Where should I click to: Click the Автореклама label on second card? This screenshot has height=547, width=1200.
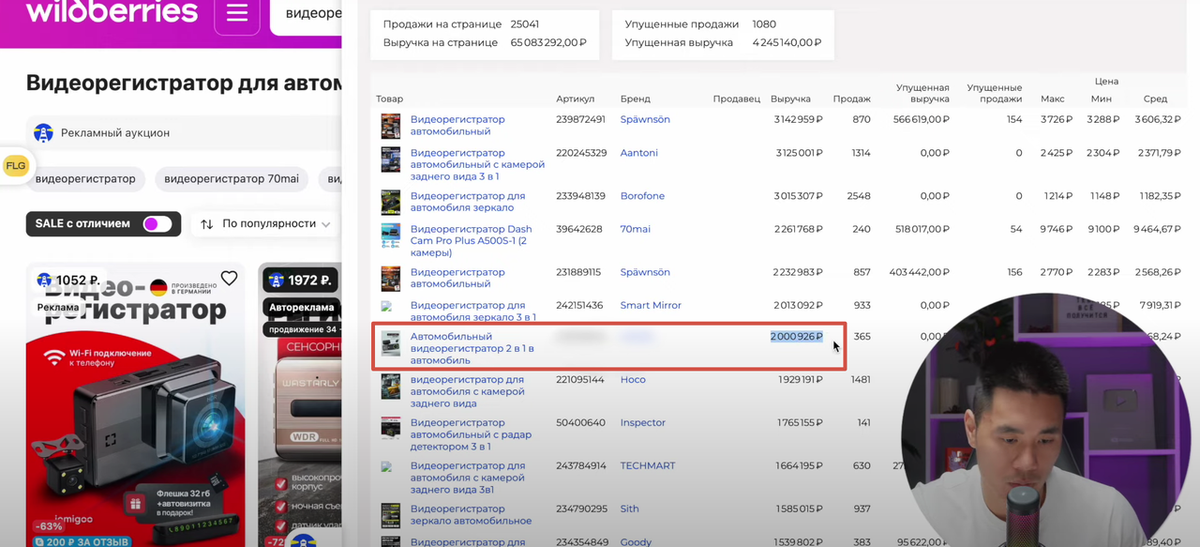pyautogui.click(x=302, y=309)
